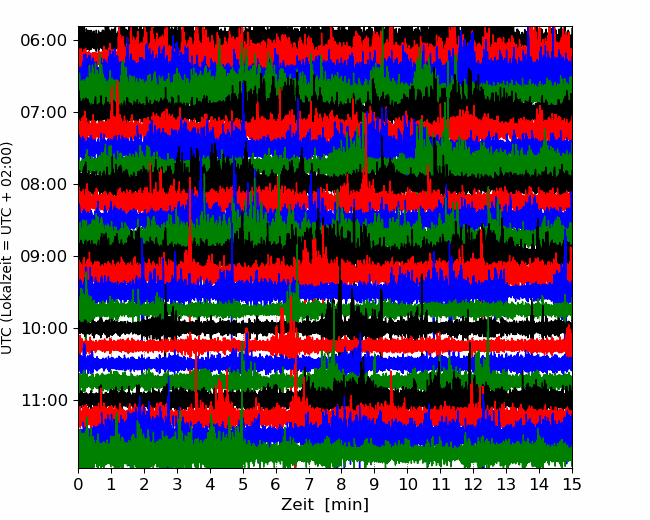This screenshot has width=650, height=520.
Task: Click the 08:00 y-axis tick label
Action: [44, 185]
